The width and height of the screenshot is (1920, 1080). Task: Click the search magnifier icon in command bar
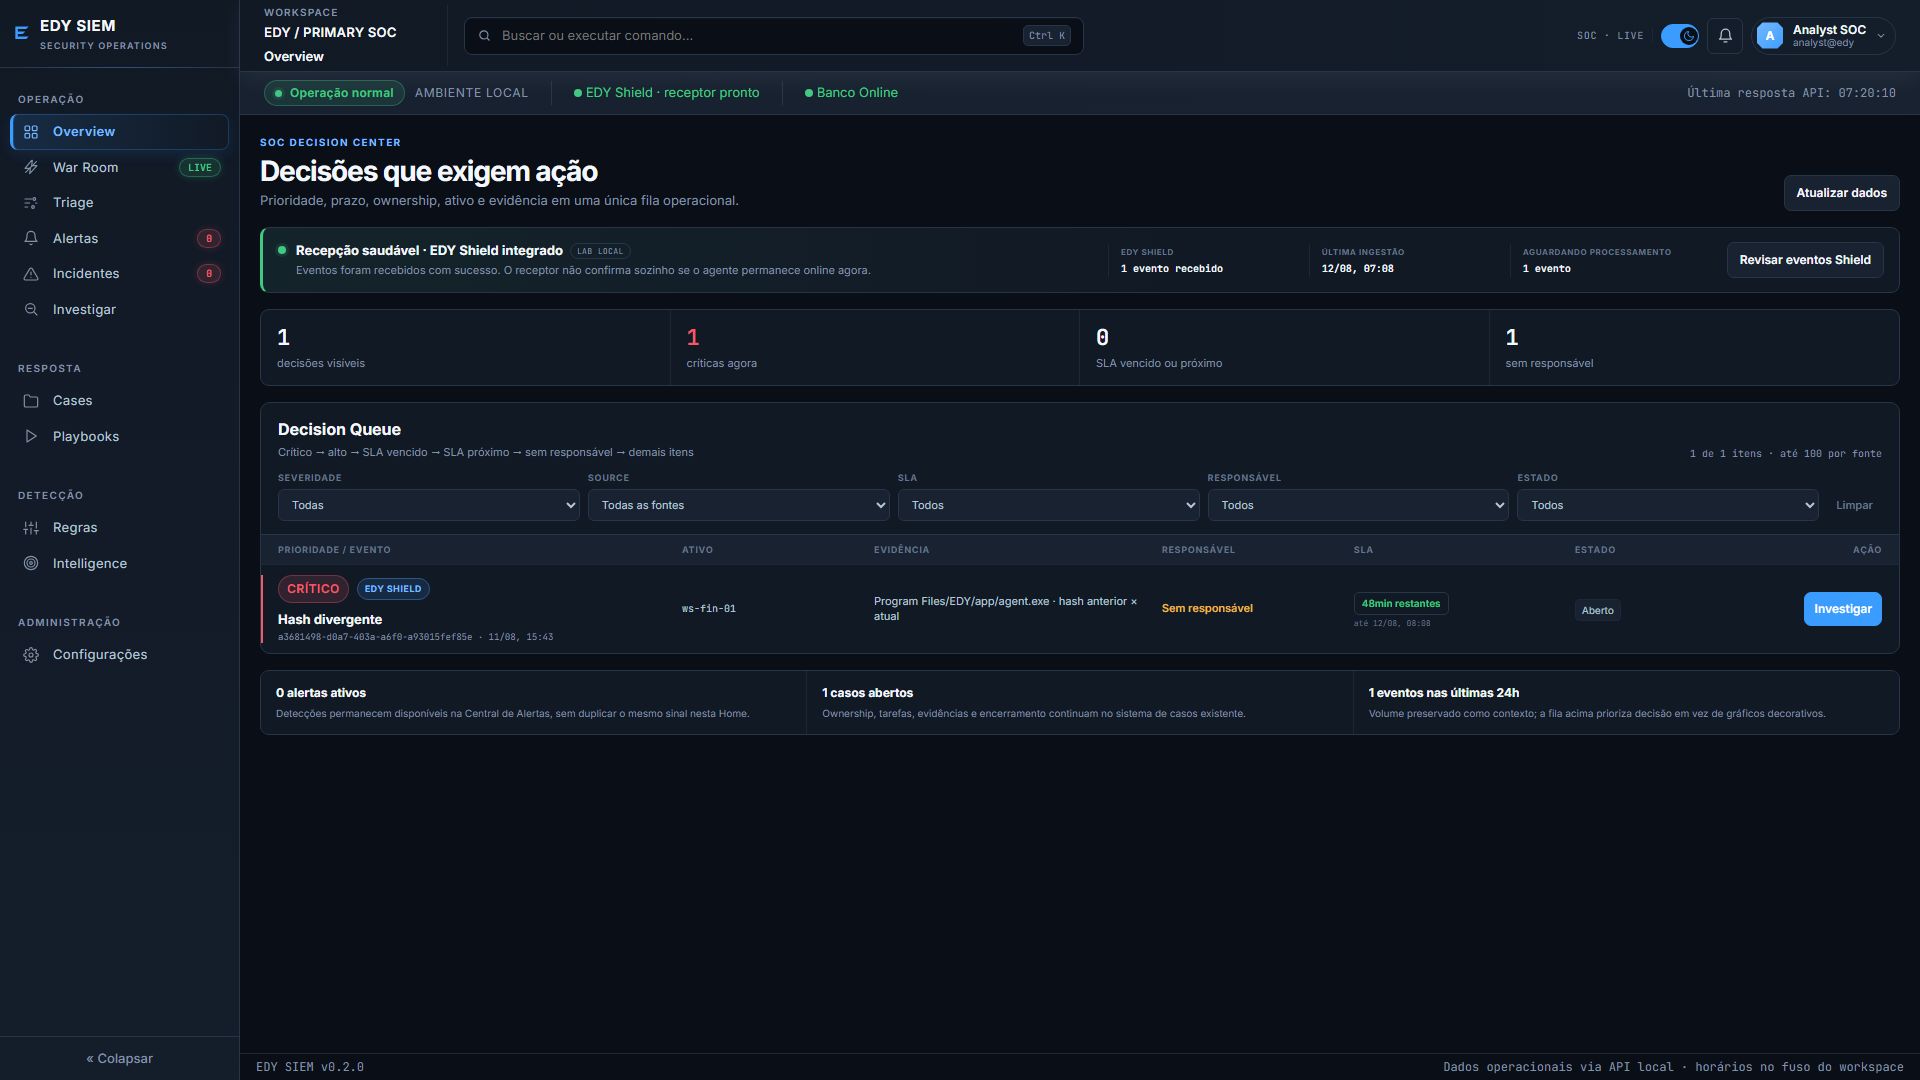(485, 36)
